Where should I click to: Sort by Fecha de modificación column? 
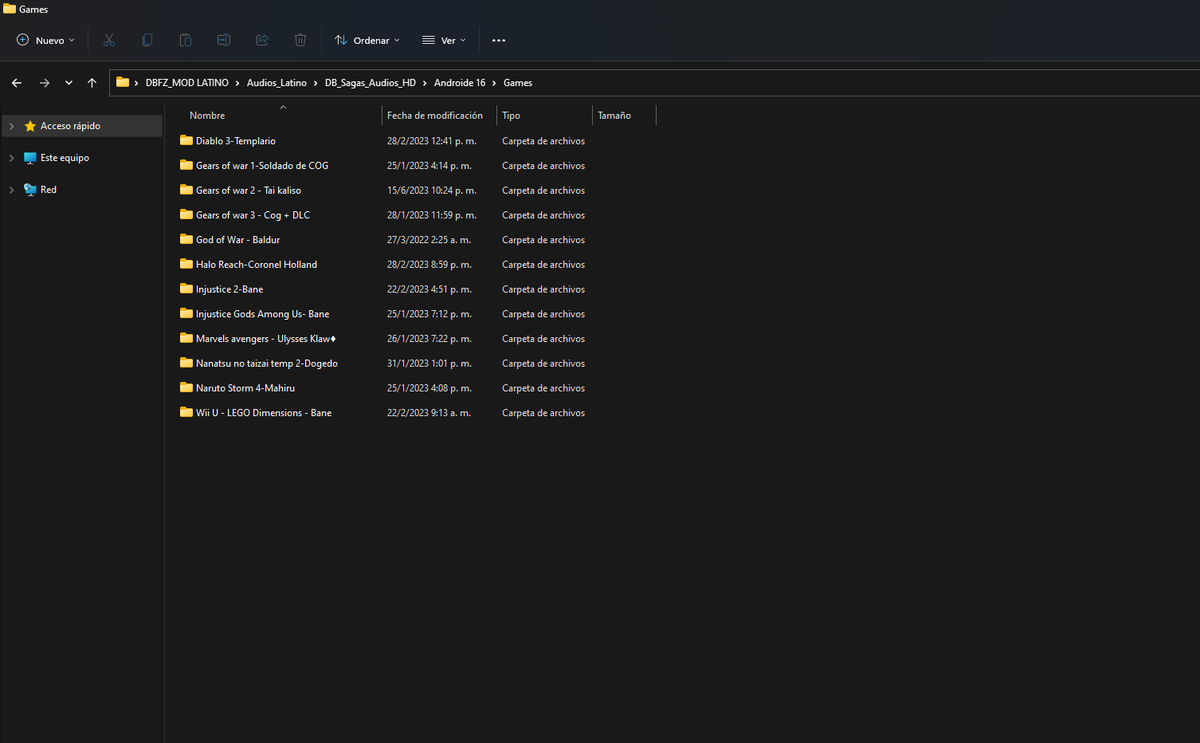pyautogui.click(x=435, y=116)
